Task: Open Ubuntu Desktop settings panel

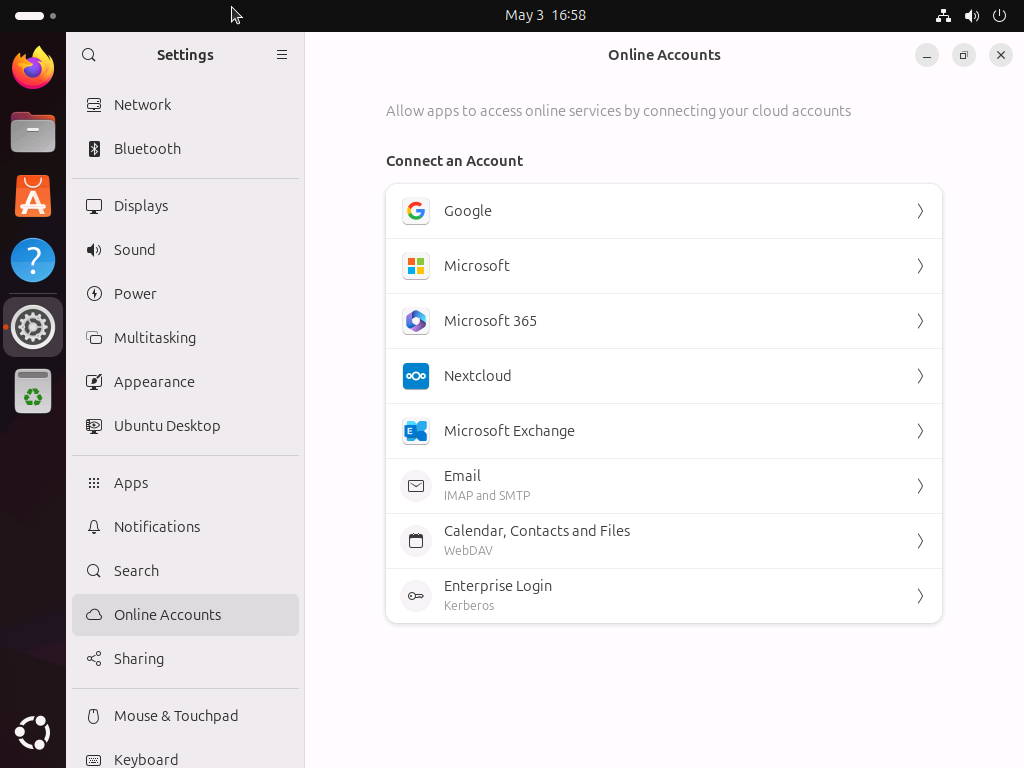Action: [x=185, y=426]
